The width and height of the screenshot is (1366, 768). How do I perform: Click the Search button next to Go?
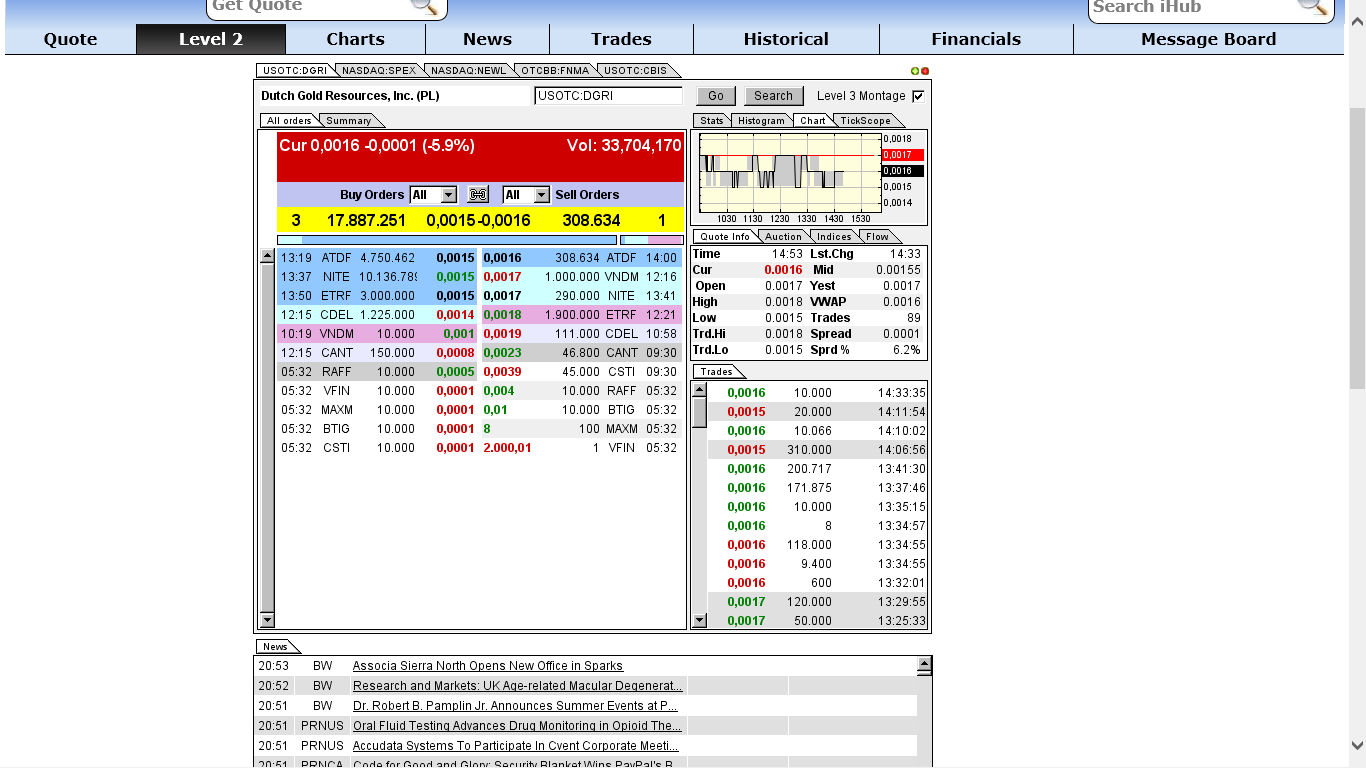[772, 95]
